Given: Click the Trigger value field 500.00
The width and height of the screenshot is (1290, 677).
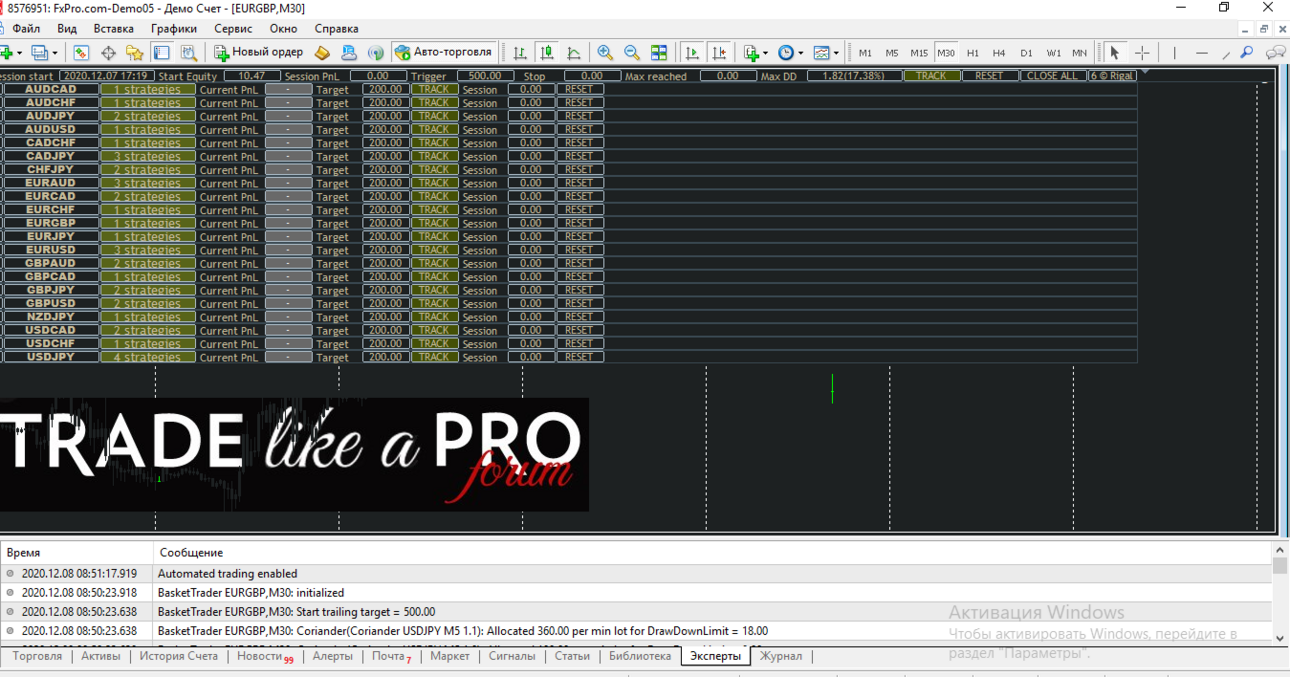Looking at the screenshot, I should pyautogui.click(x=485, y=76).
